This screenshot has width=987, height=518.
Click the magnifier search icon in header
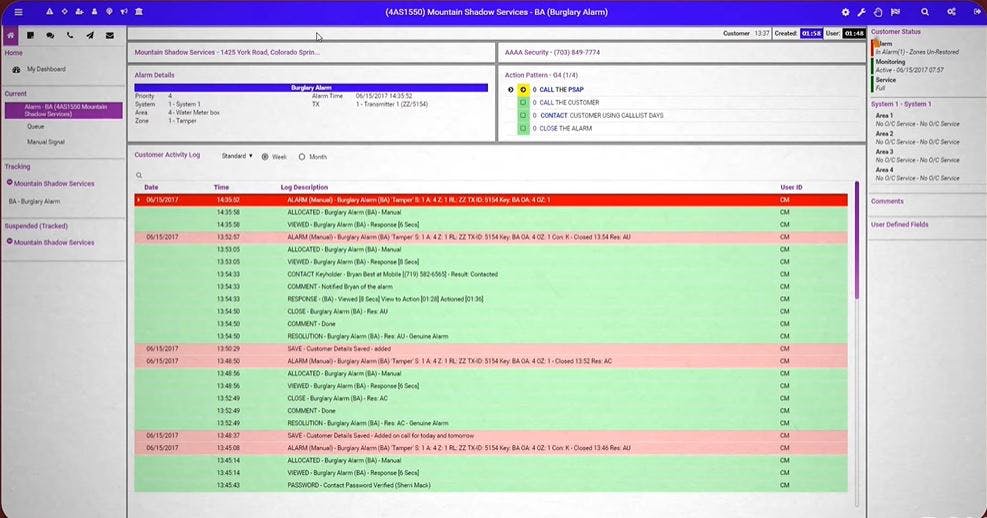(x=925, y=12)
